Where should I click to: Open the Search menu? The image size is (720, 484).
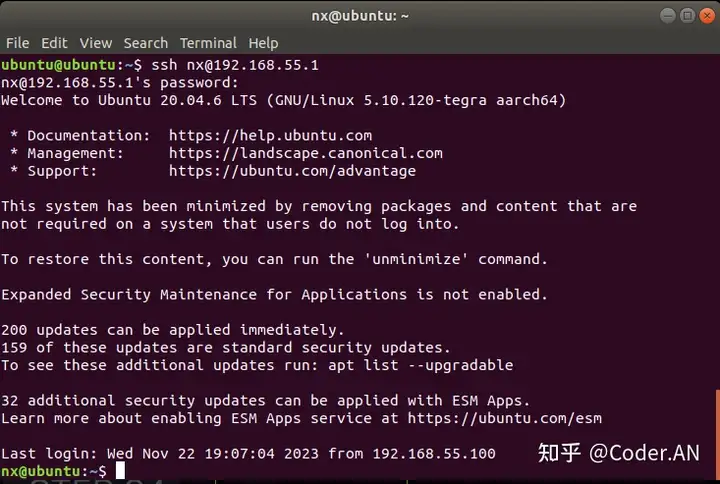(x=146, y=43)
